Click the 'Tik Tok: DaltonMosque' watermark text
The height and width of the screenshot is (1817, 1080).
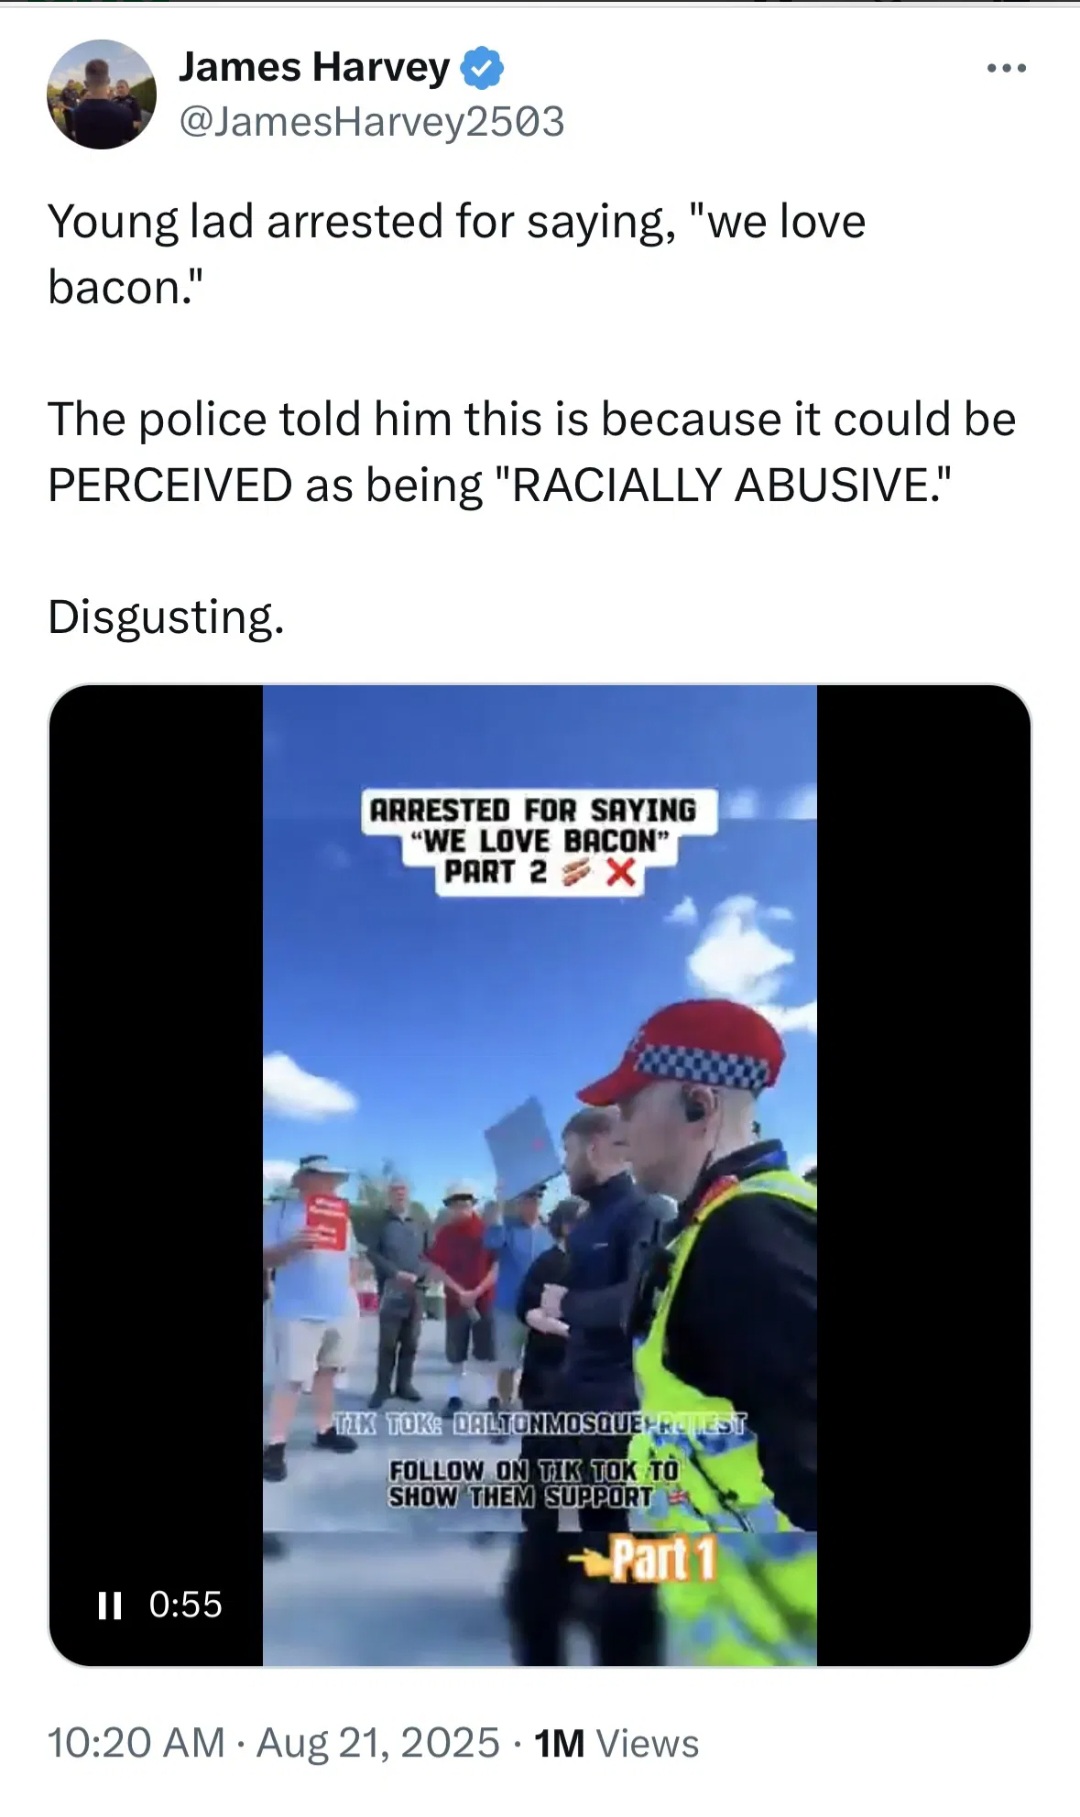[540, 1422]
